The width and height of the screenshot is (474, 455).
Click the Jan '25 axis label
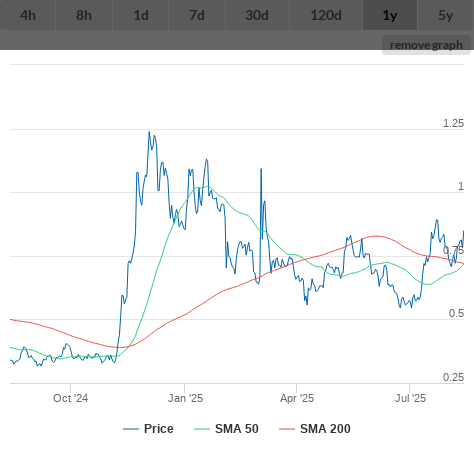click(185, 398)
